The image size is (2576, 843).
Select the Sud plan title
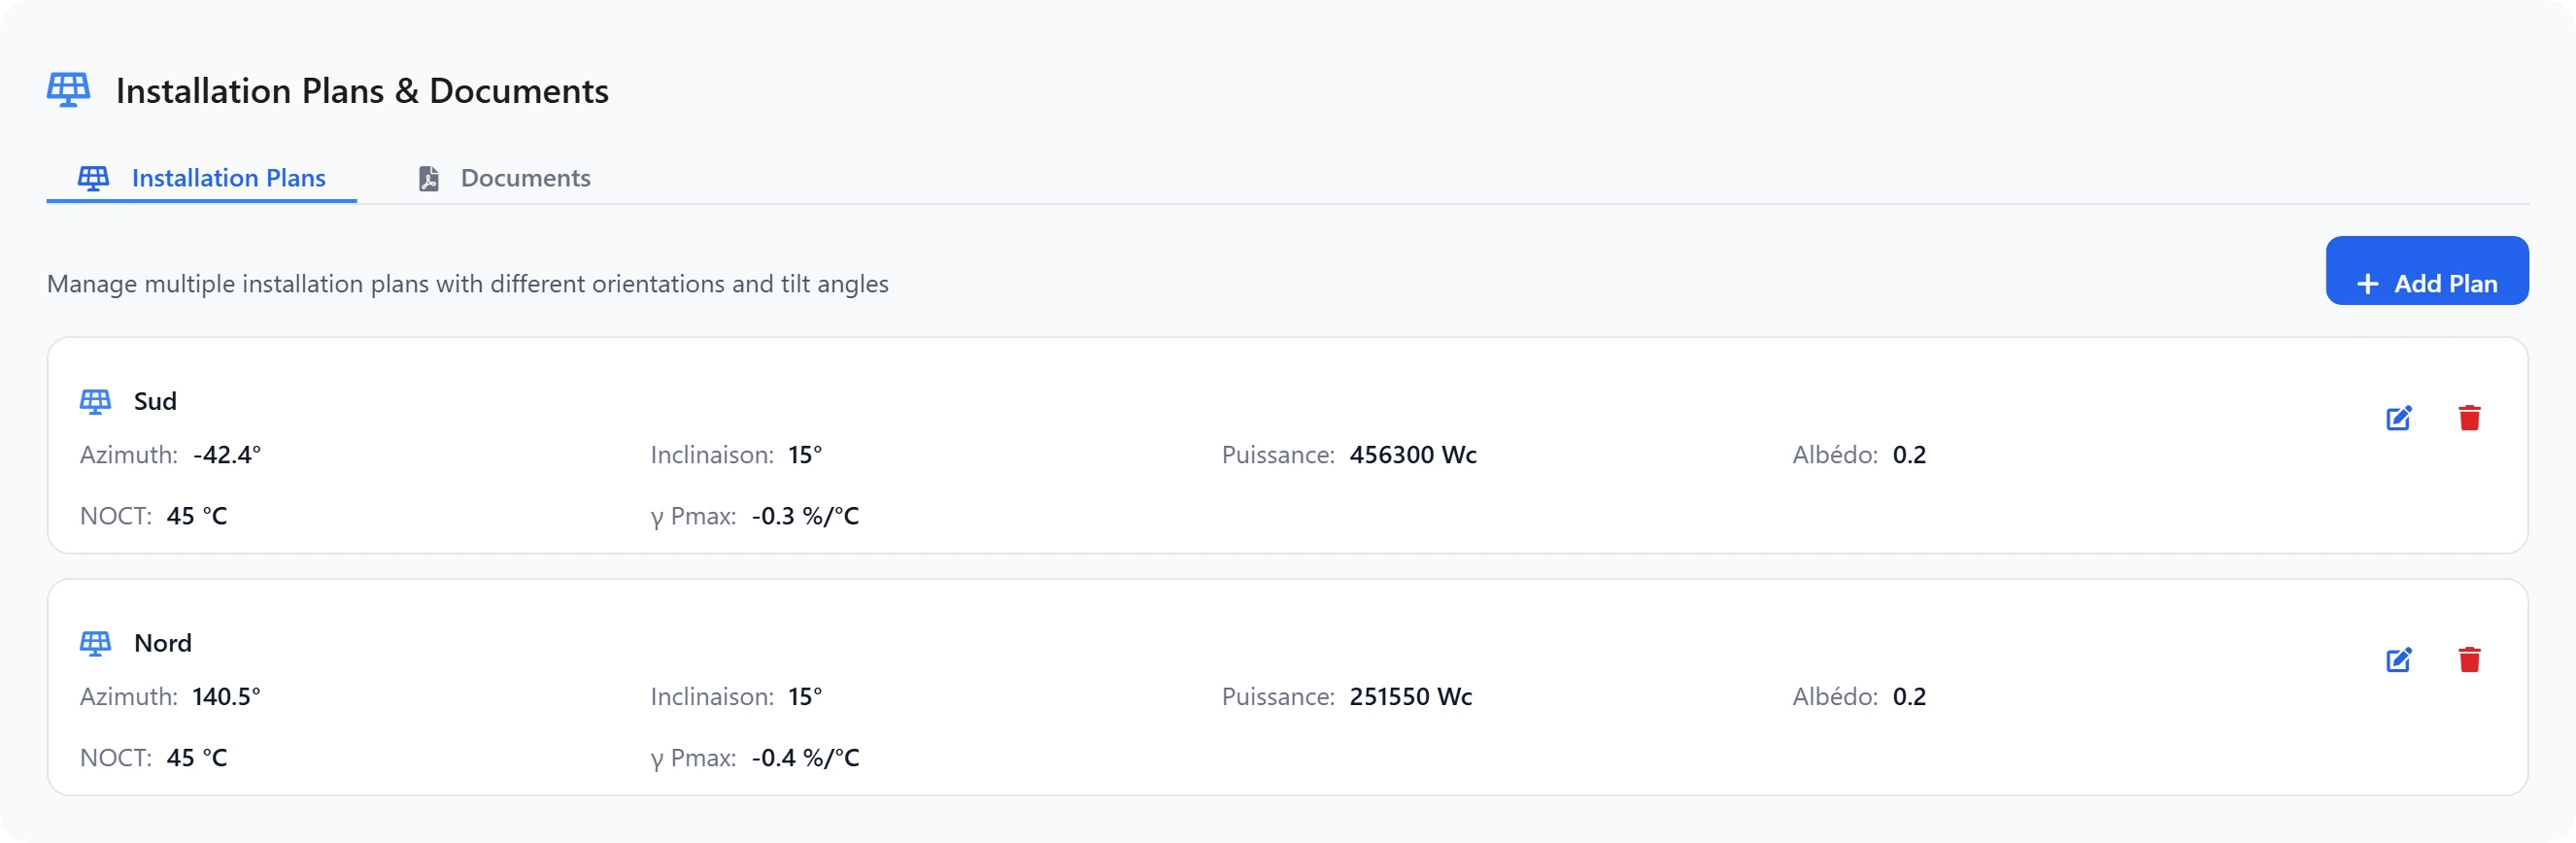[x=155, y=401]
